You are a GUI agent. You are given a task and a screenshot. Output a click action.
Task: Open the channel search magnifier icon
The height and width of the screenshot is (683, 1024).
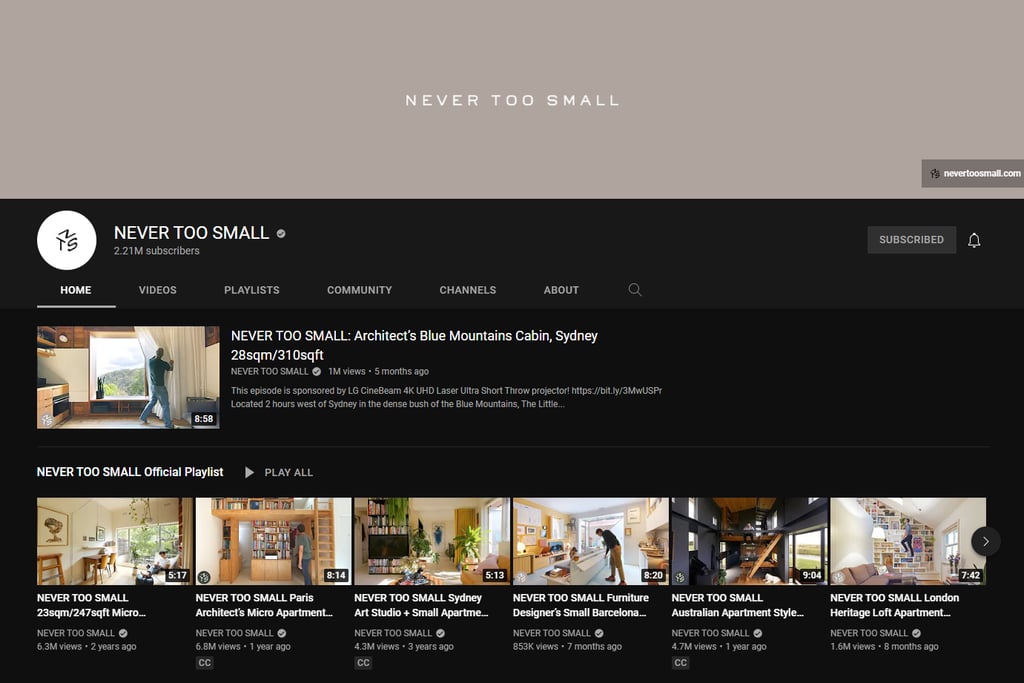(635, 289)
